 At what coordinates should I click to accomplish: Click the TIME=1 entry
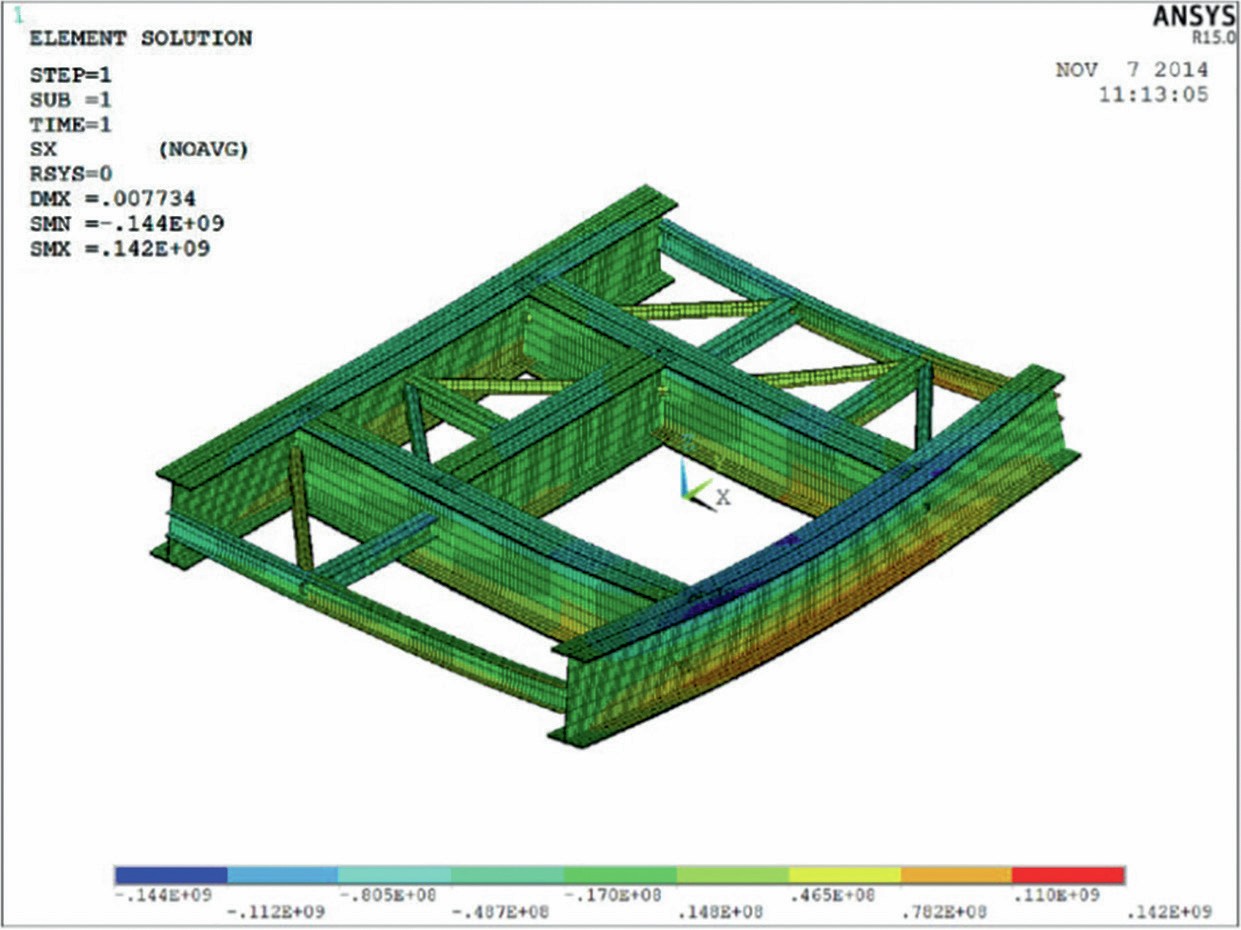[70, 125]
